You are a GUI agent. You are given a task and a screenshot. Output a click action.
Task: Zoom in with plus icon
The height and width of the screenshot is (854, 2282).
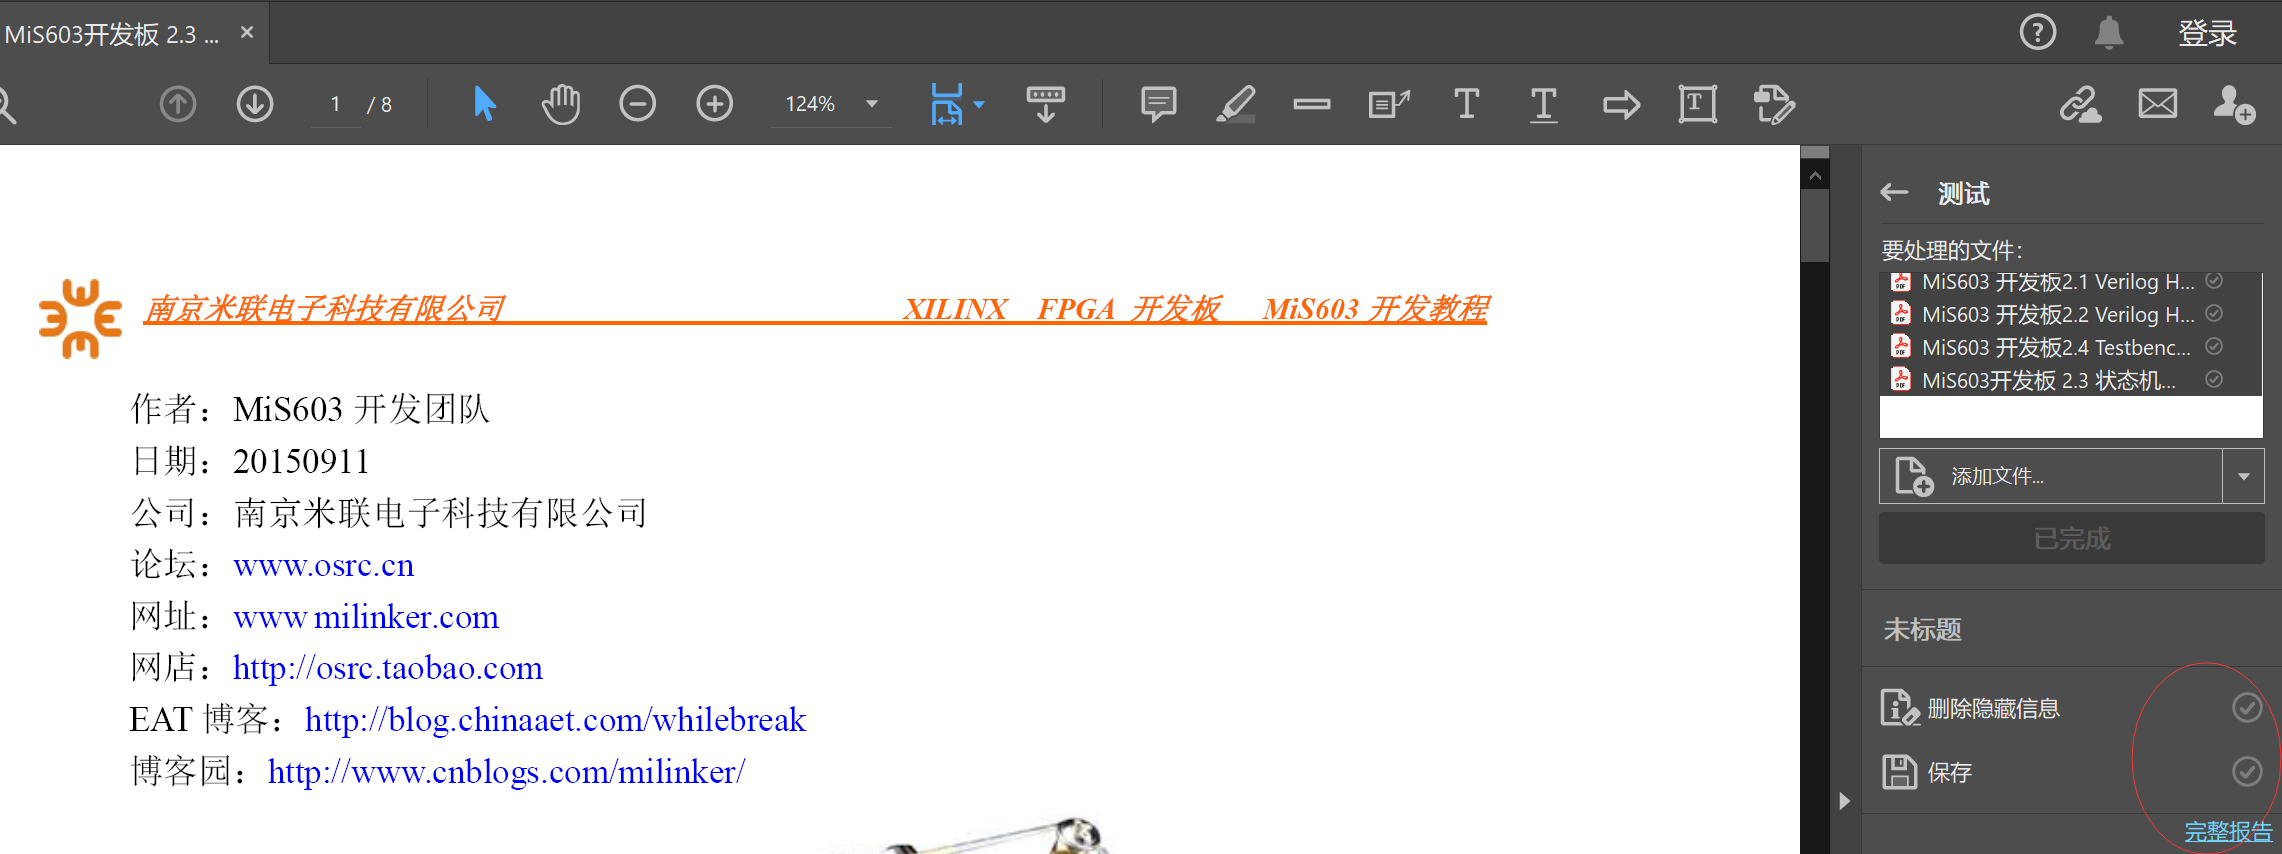tap(714, 104)
